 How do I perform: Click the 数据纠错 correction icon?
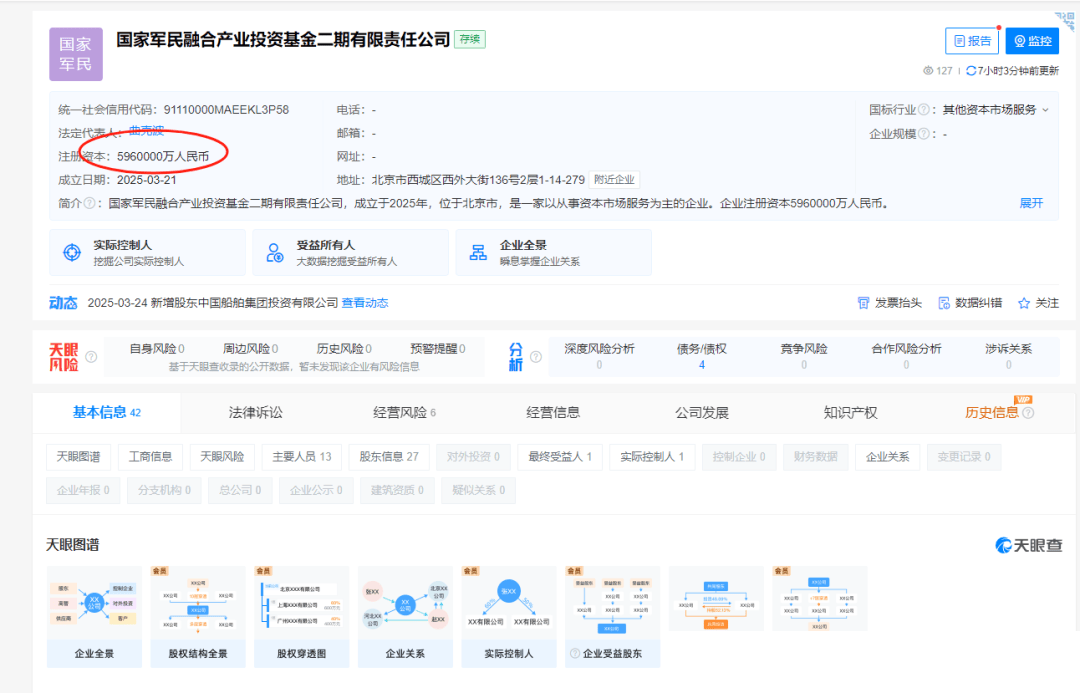coord(944,303)
